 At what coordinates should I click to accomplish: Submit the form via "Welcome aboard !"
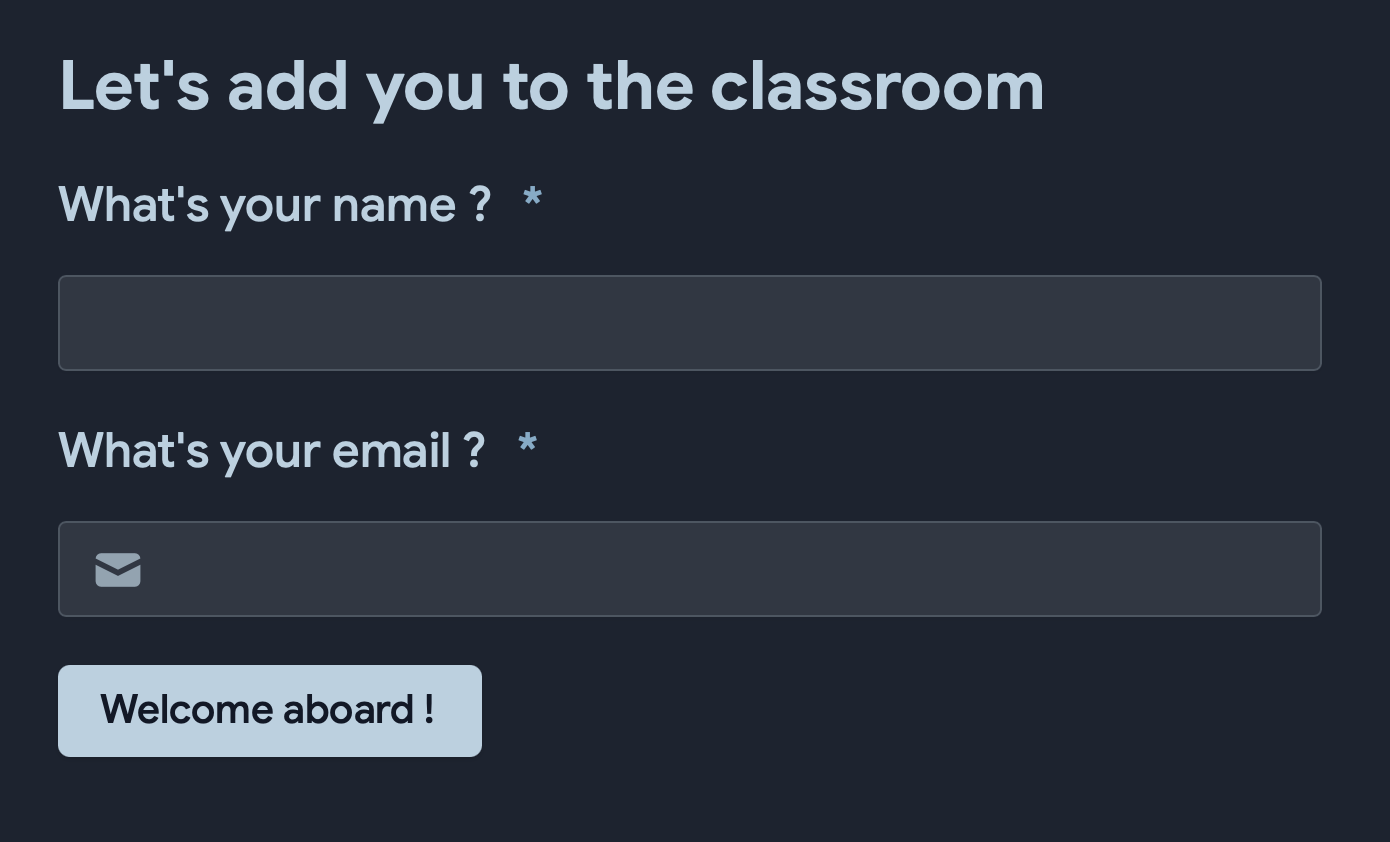[269, 710]
